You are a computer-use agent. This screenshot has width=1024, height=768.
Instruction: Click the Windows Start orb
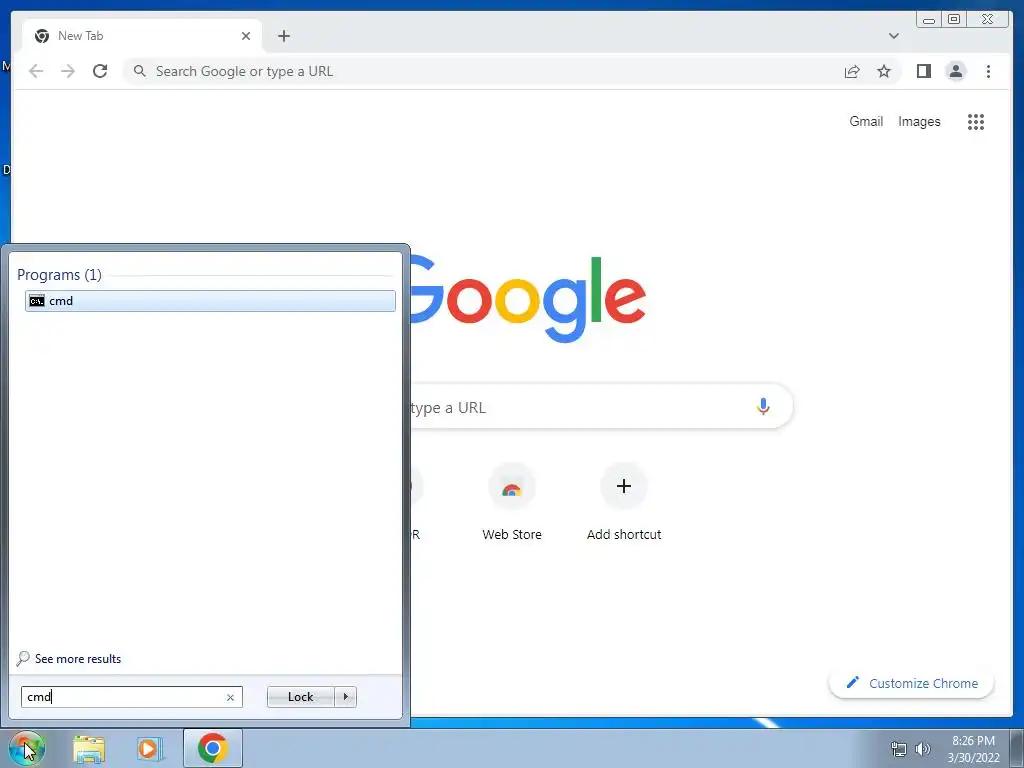coord(26,748)
